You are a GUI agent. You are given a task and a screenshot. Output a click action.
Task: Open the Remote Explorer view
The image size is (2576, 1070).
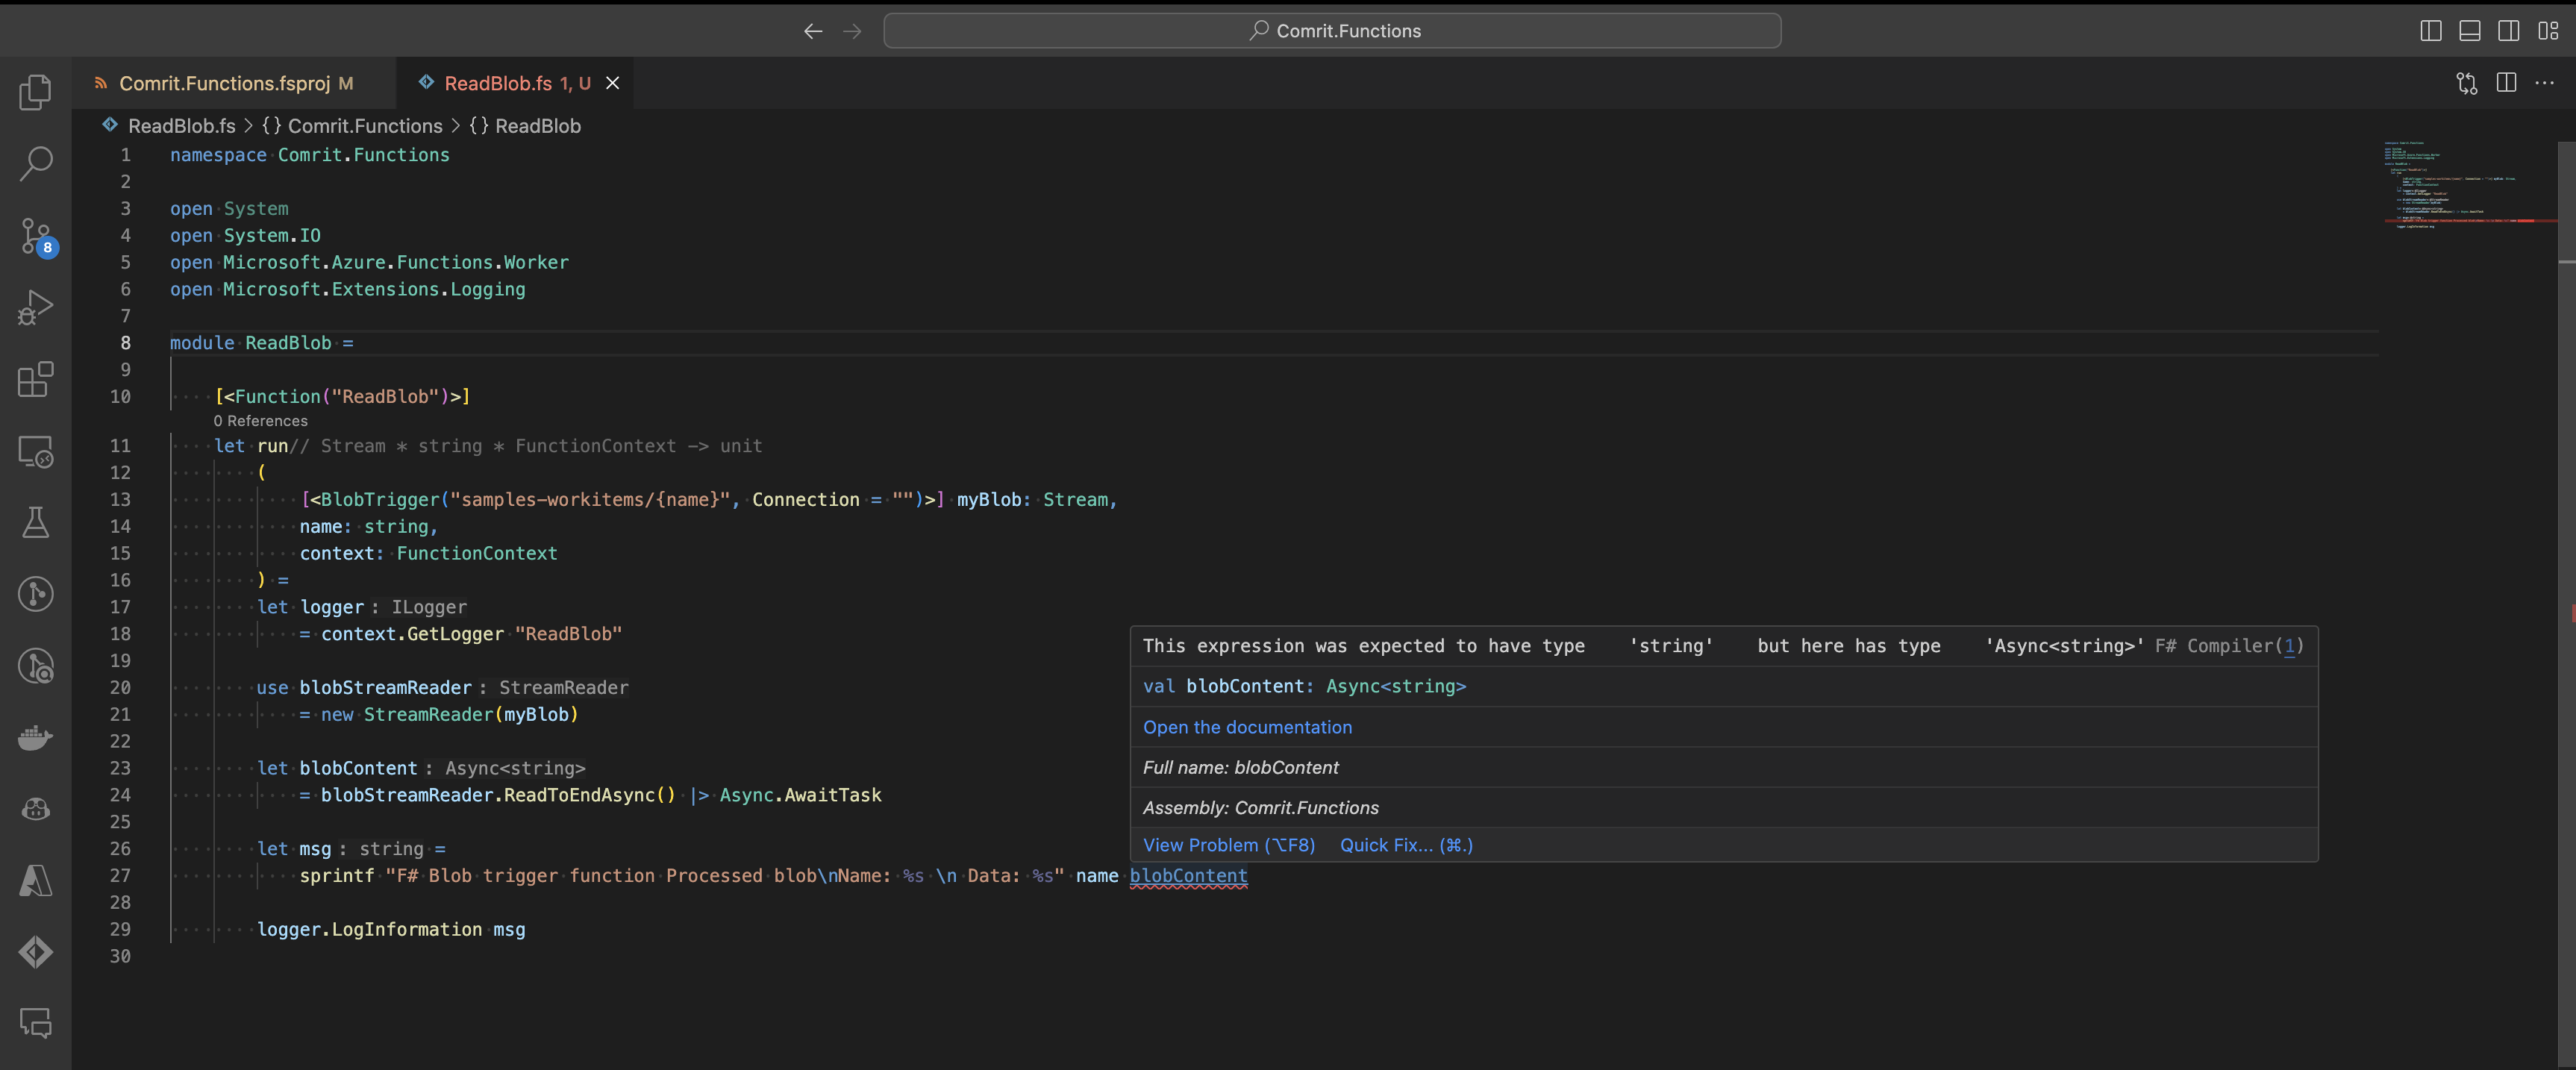point(35,451)
